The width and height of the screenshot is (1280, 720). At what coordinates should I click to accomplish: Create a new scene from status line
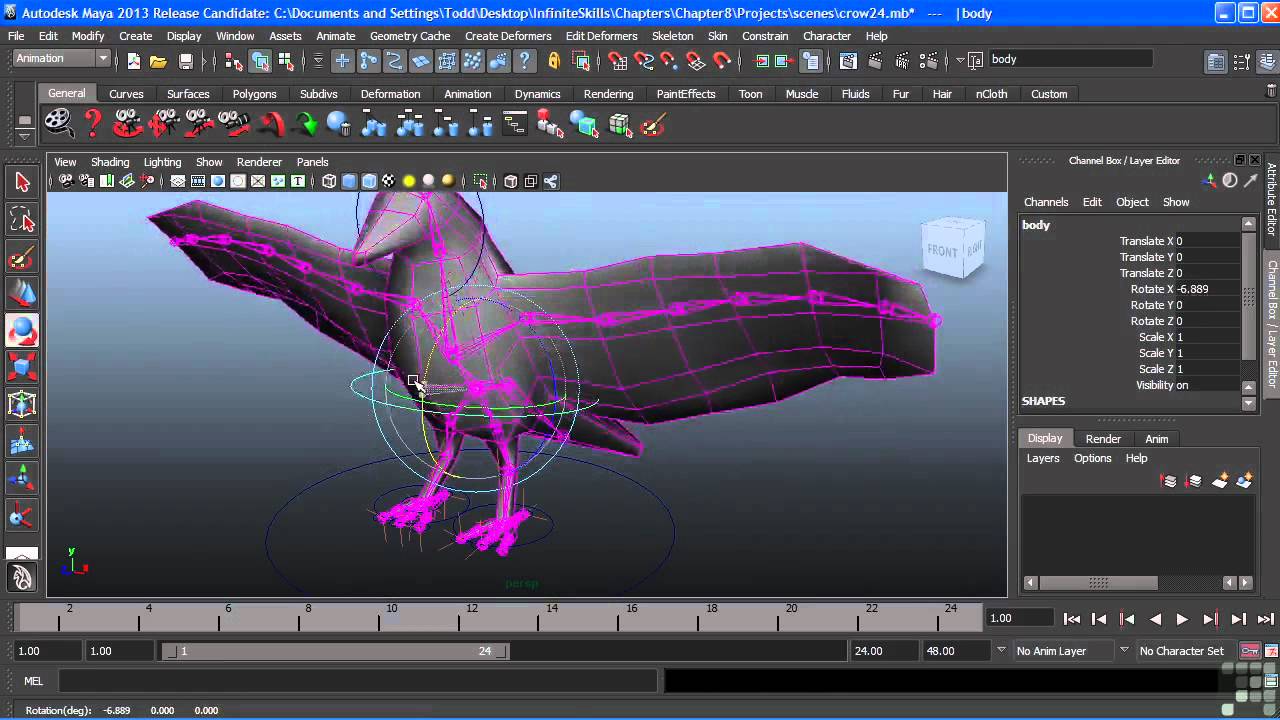pyautogui.click(x=134, y=61)
